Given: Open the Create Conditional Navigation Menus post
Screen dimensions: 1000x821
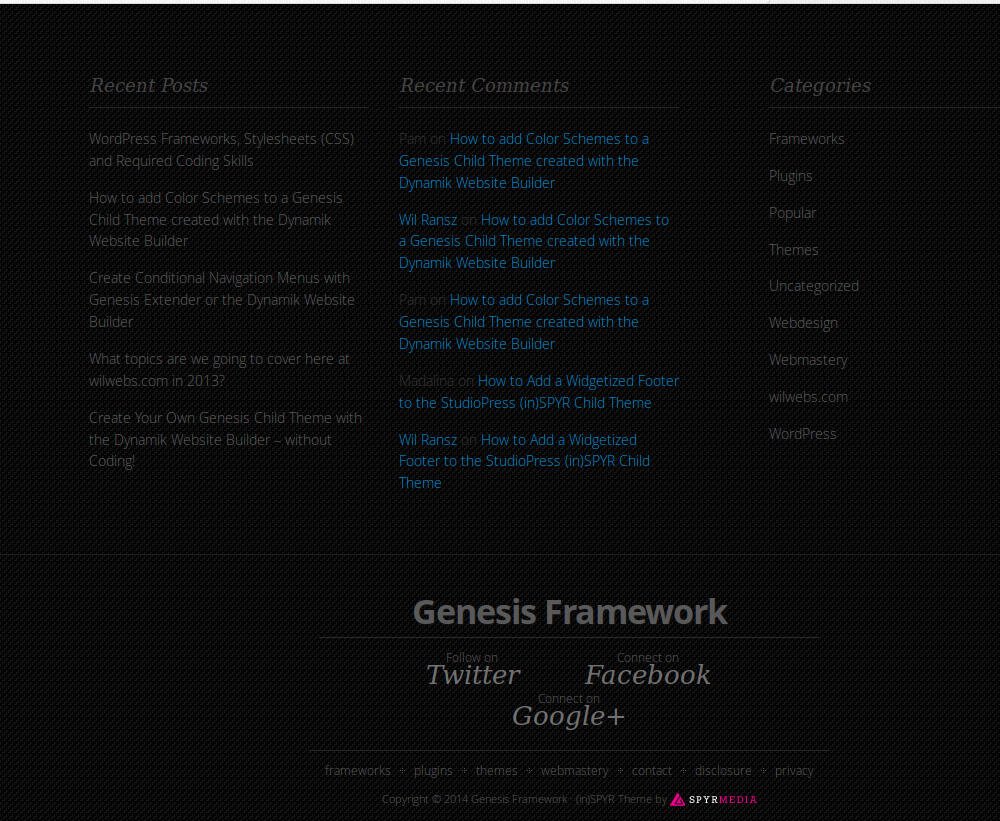Looking at the screenshot, I should coord(221,299).
